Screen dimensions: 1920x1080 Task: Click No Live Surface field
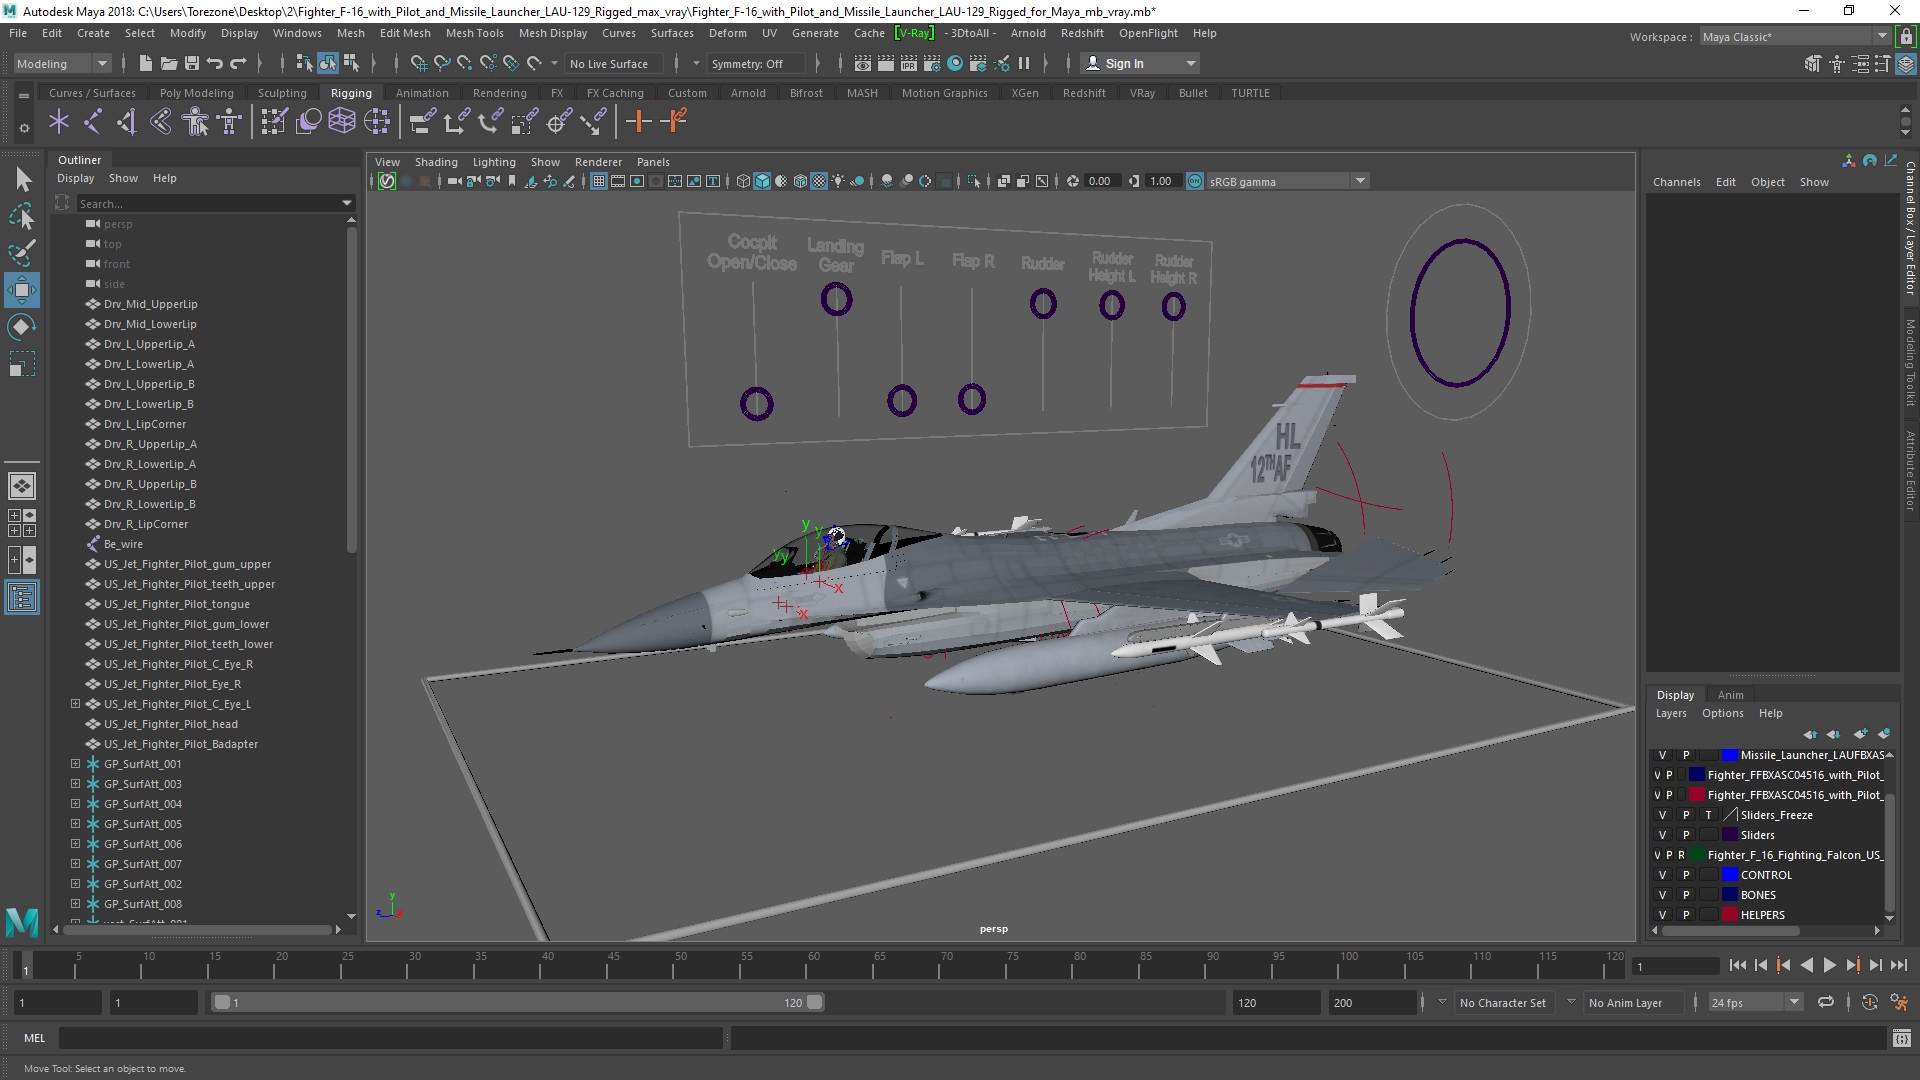click(x=615, y=63)
